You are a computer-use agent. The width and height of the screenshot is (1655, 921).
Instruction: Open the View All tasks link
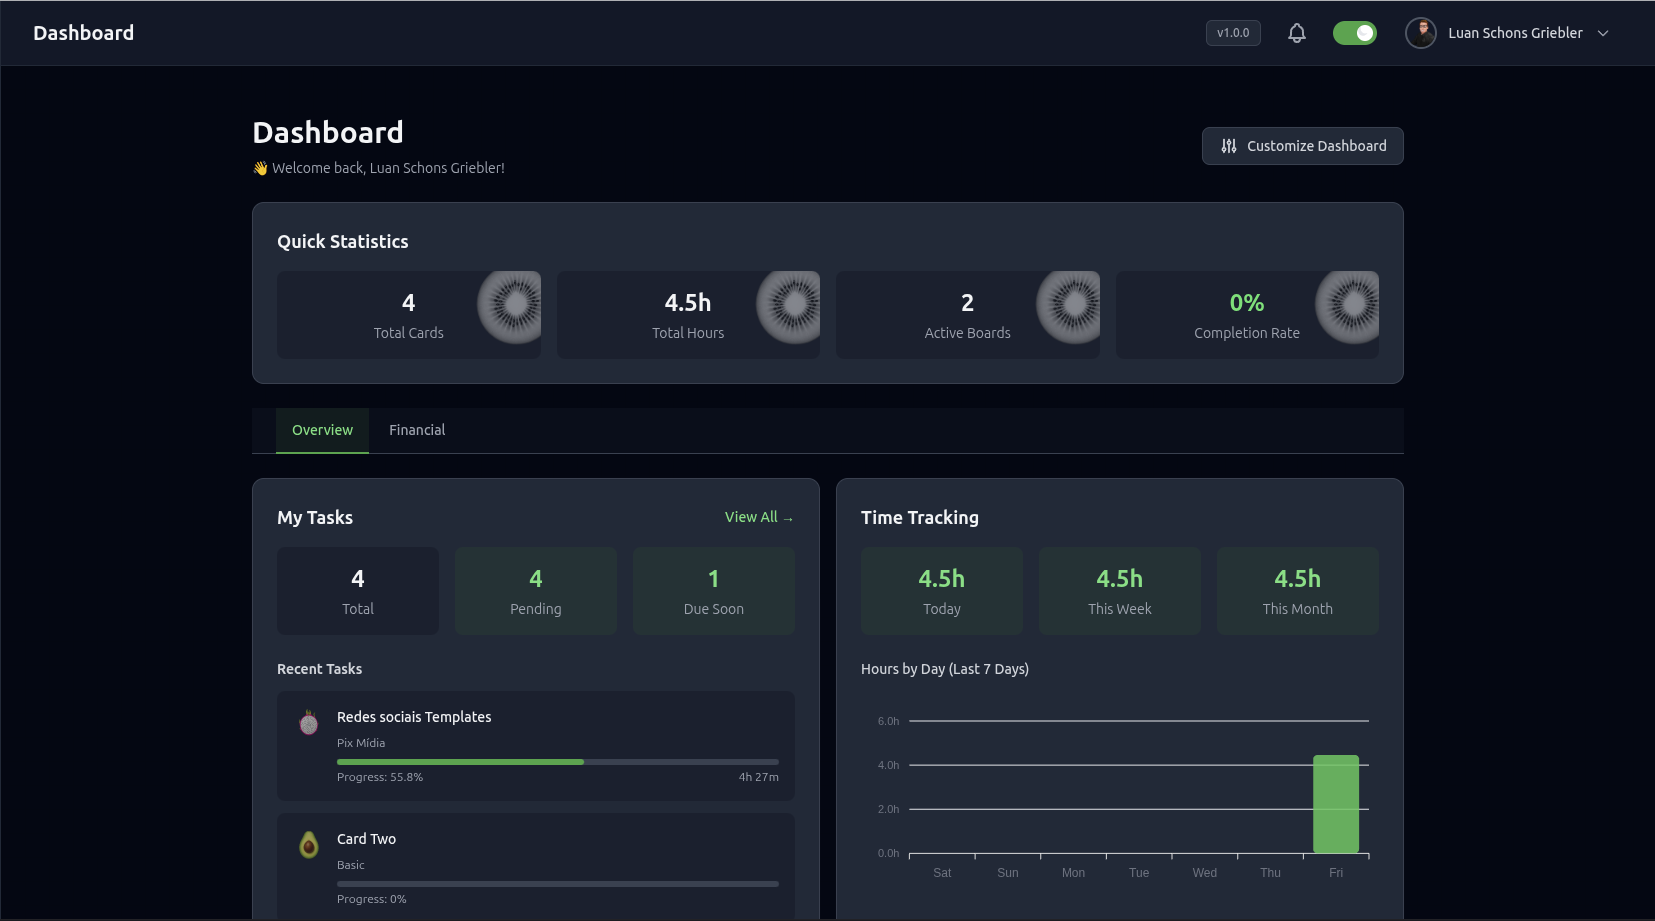[758, 517]
